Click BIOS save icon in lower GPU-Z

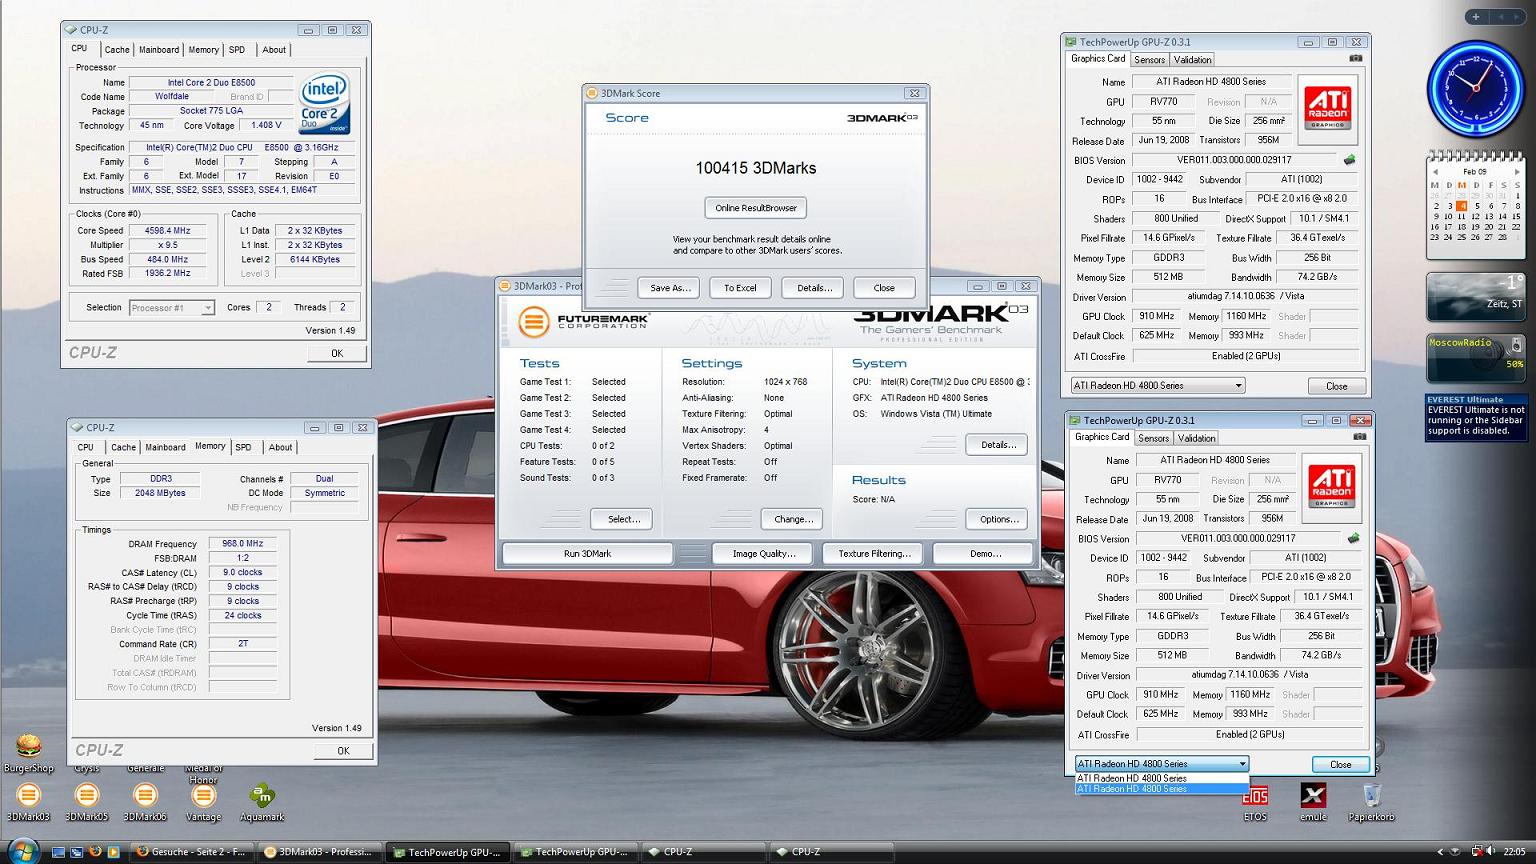click(x=1353, y=538)
